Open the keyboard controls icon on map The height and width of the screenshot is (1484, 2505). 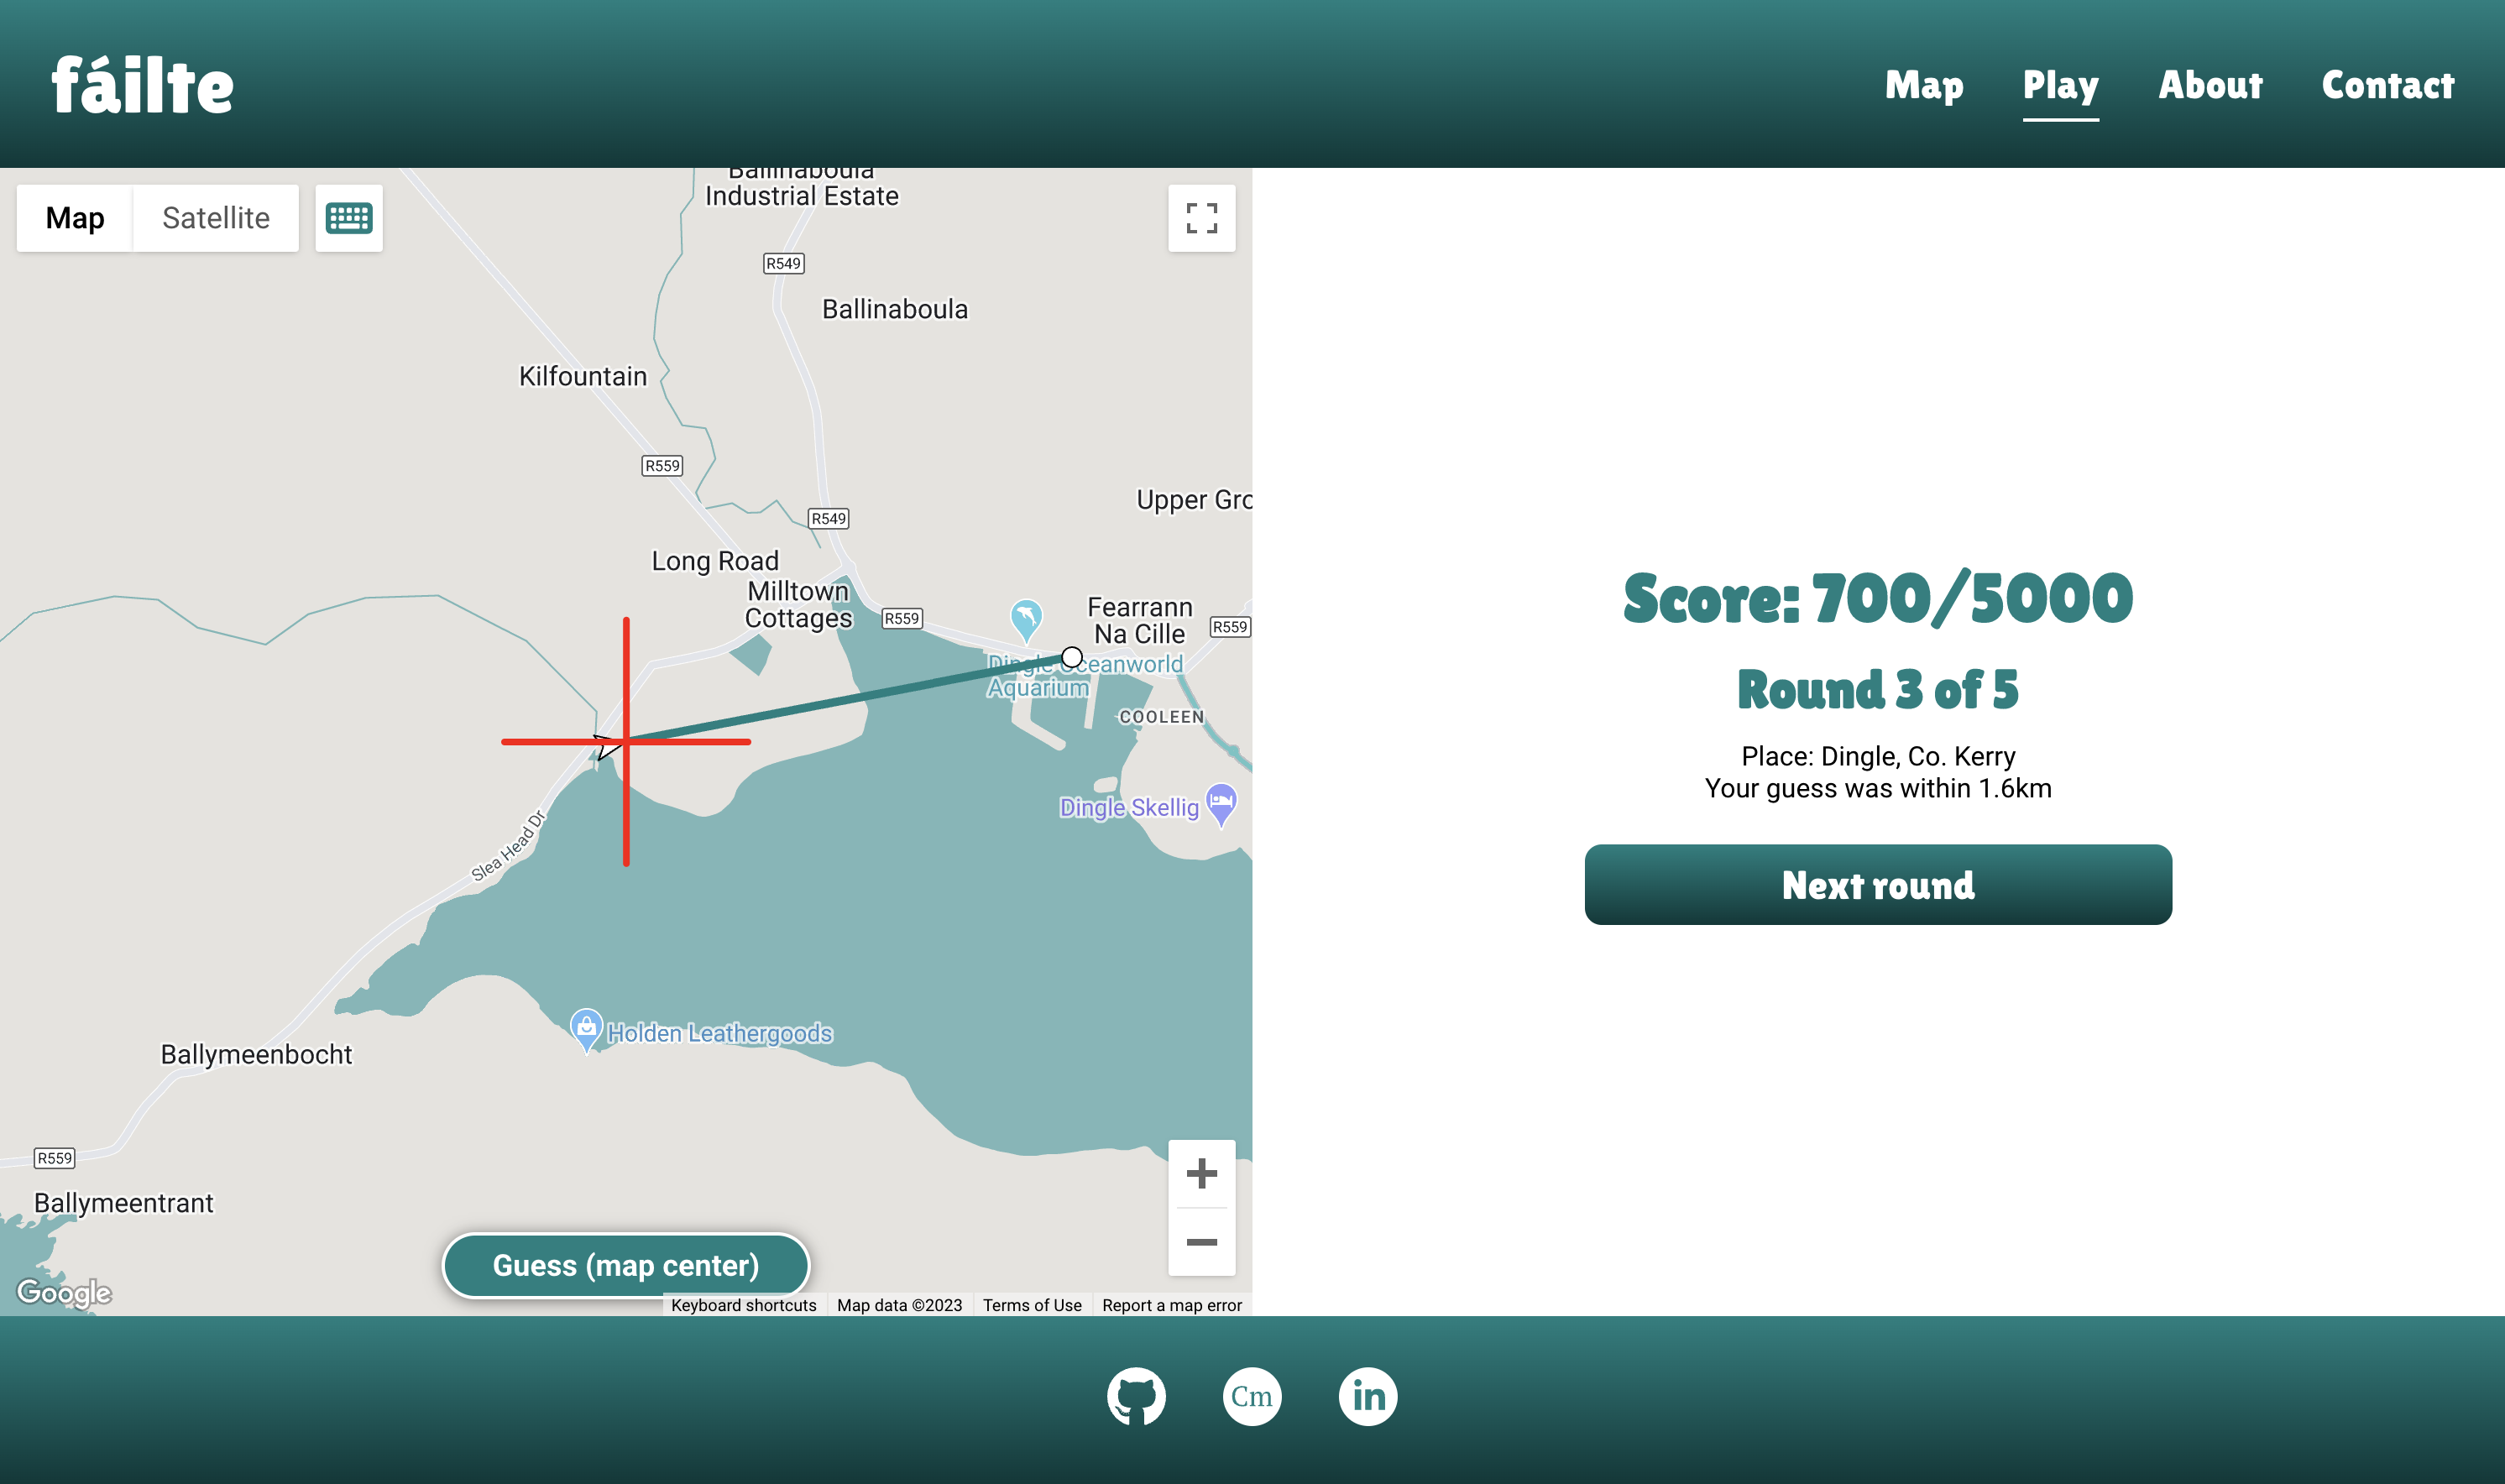(349, 218)
